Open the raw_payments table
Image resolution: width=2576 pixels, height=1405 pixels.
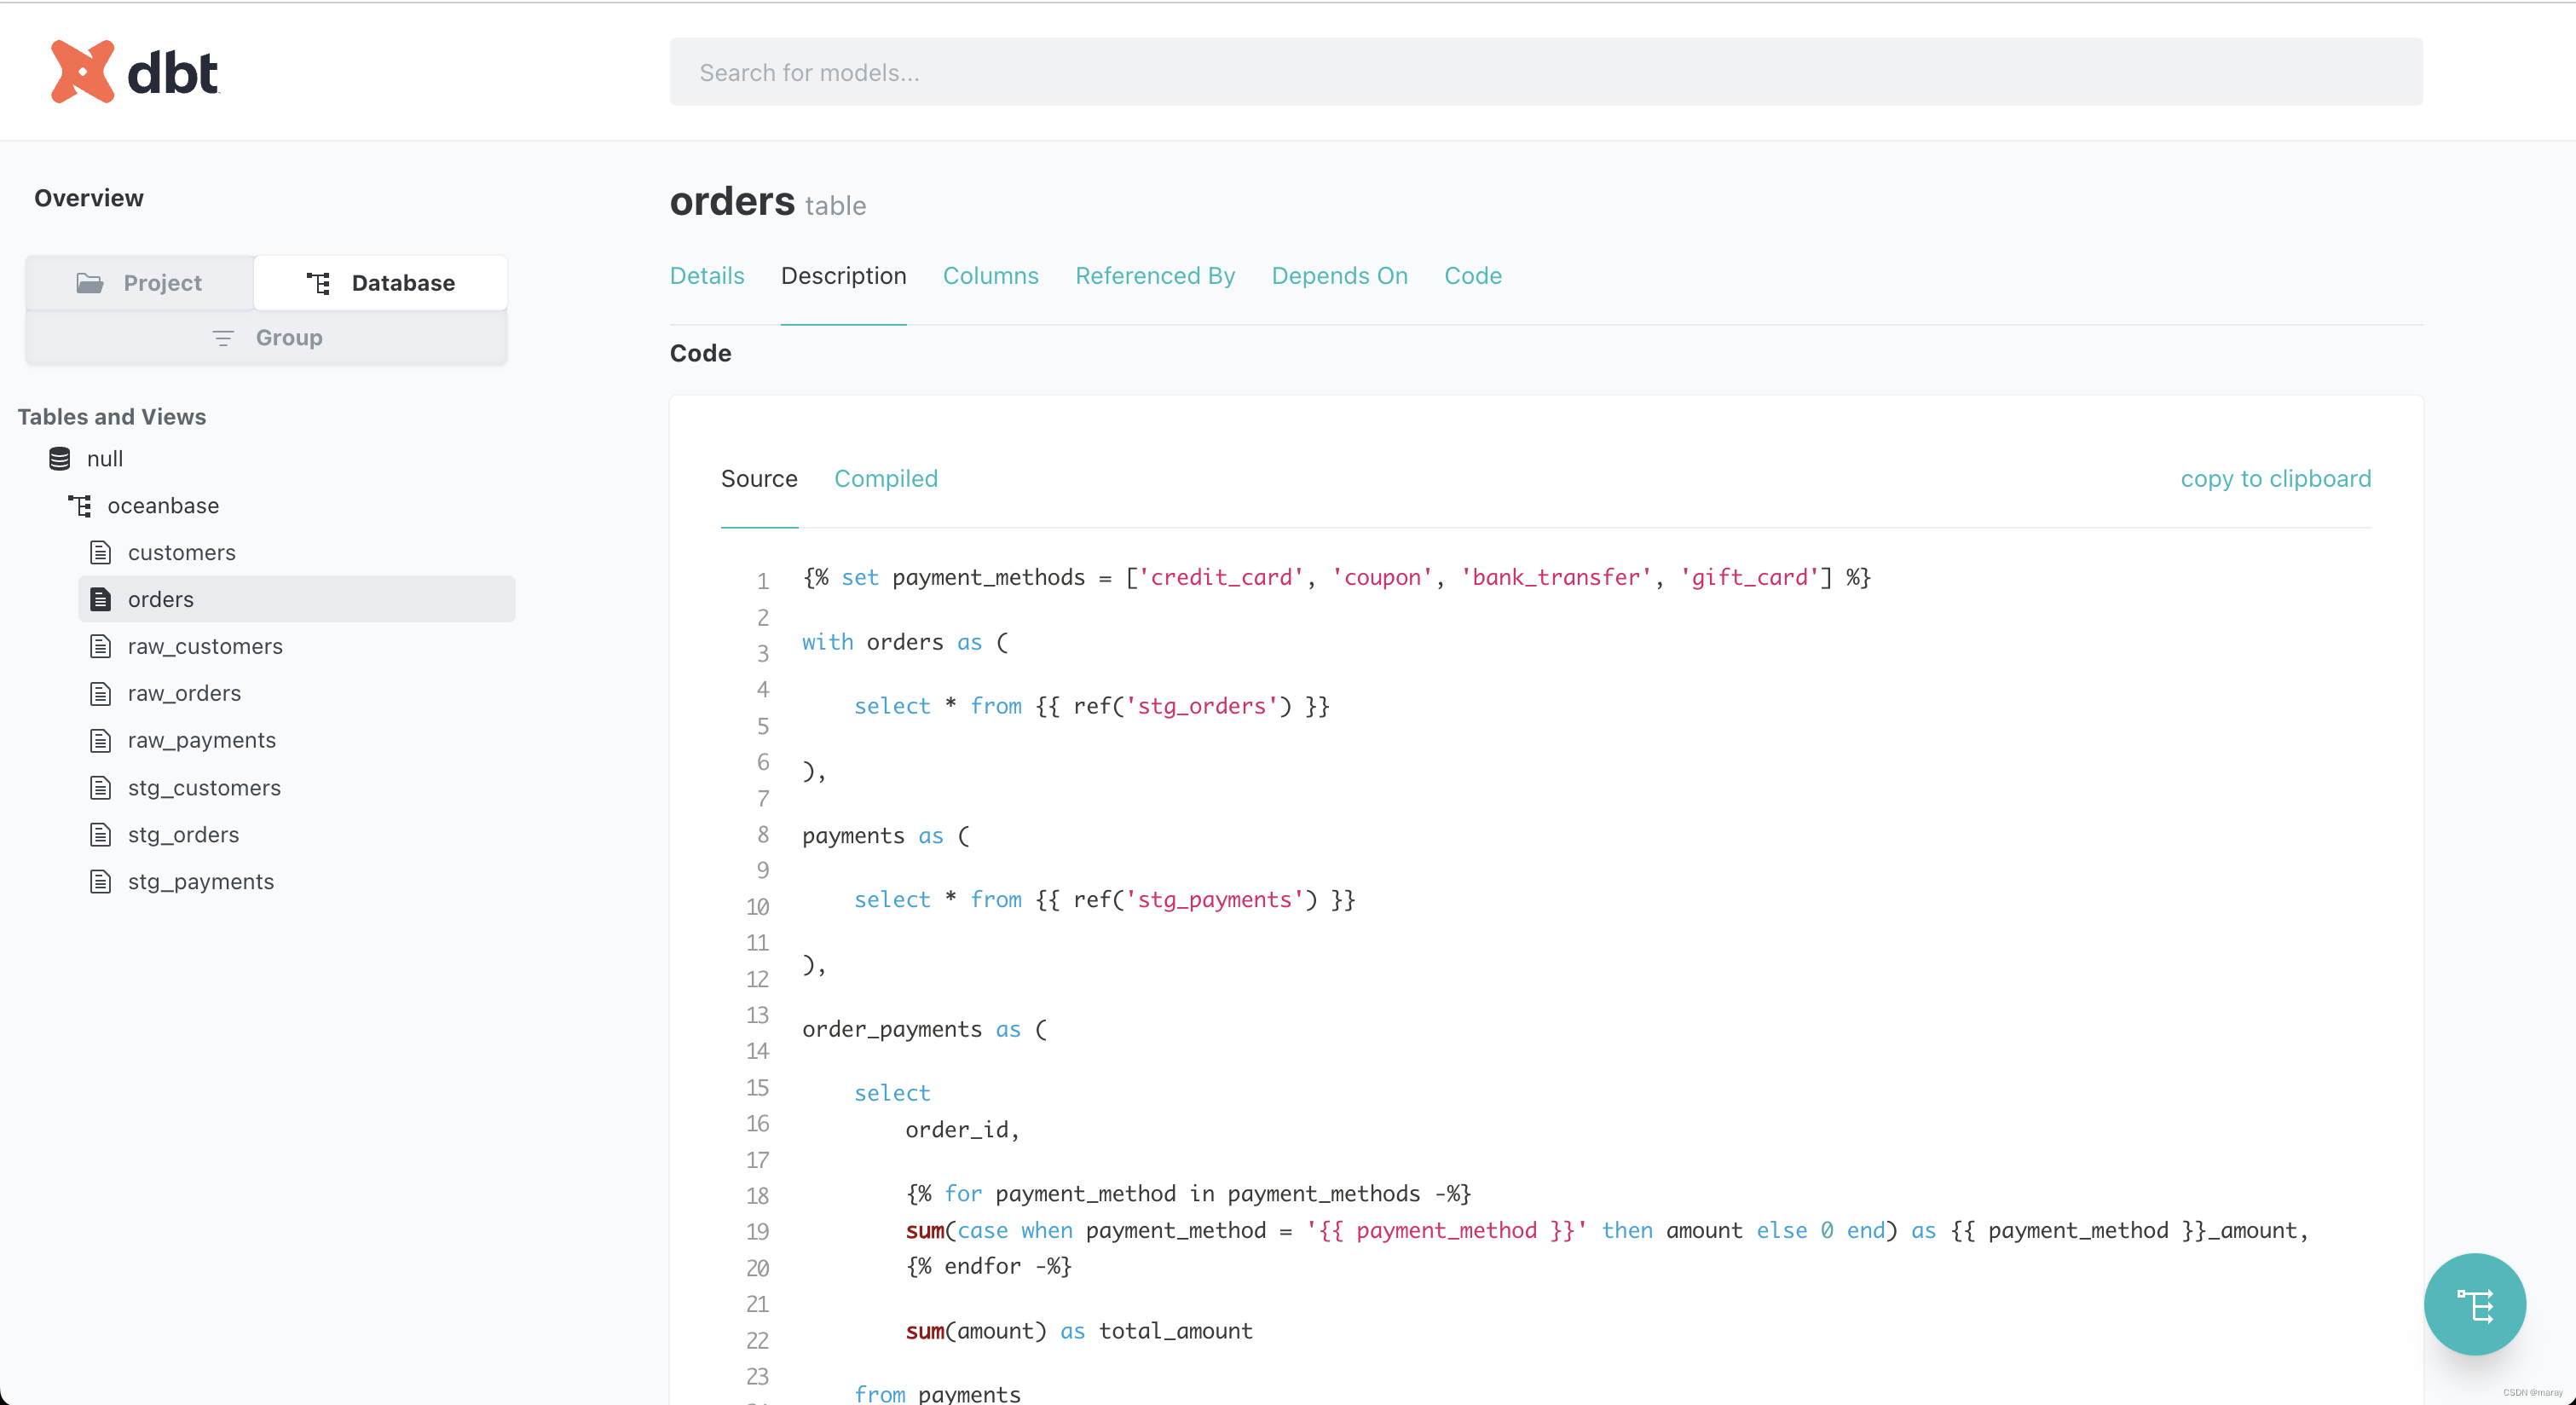point(202,740)
